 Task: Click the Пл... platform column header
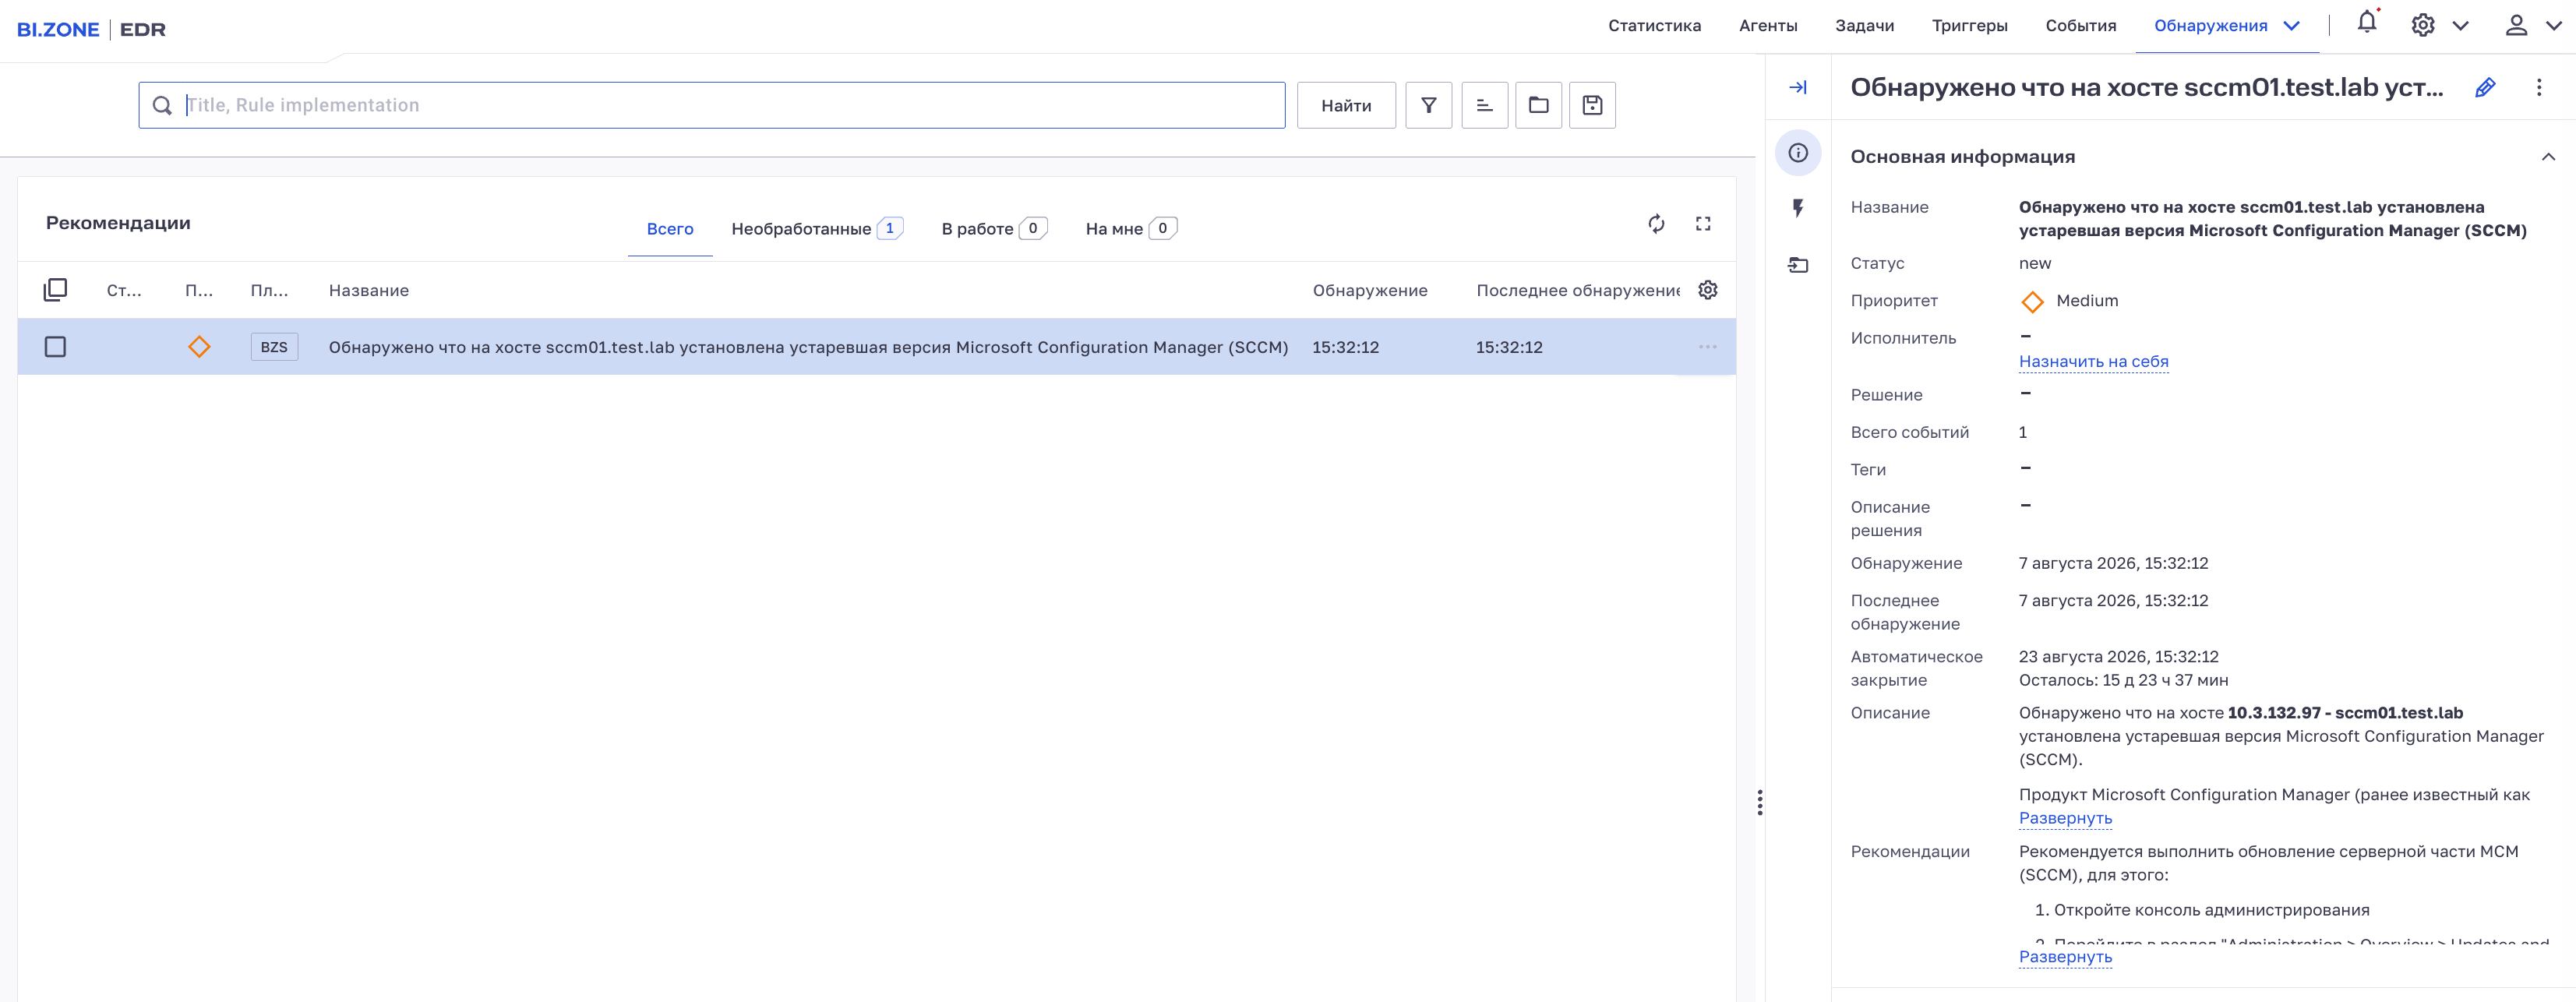pyautogui.click(x=269, y=291)
